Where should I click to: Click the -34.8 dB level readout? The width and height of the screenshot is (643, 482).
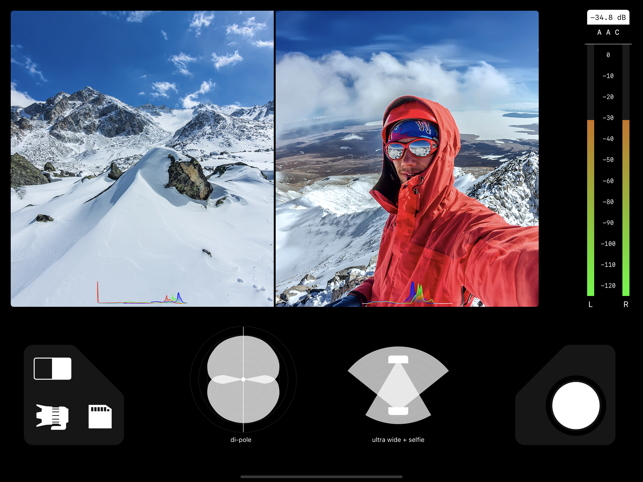coord(608,18)
